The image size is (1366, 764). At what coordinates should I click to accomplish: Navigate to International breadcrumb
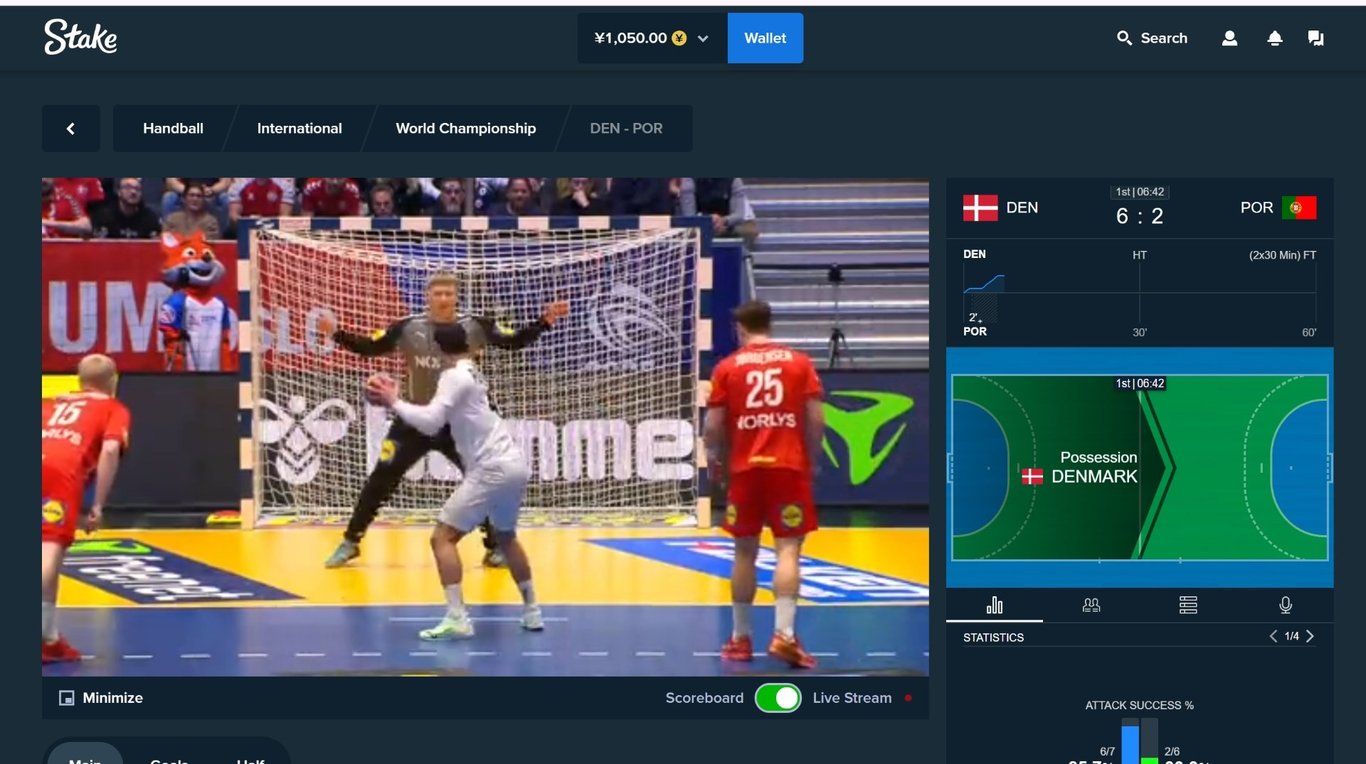click(299, 128)
